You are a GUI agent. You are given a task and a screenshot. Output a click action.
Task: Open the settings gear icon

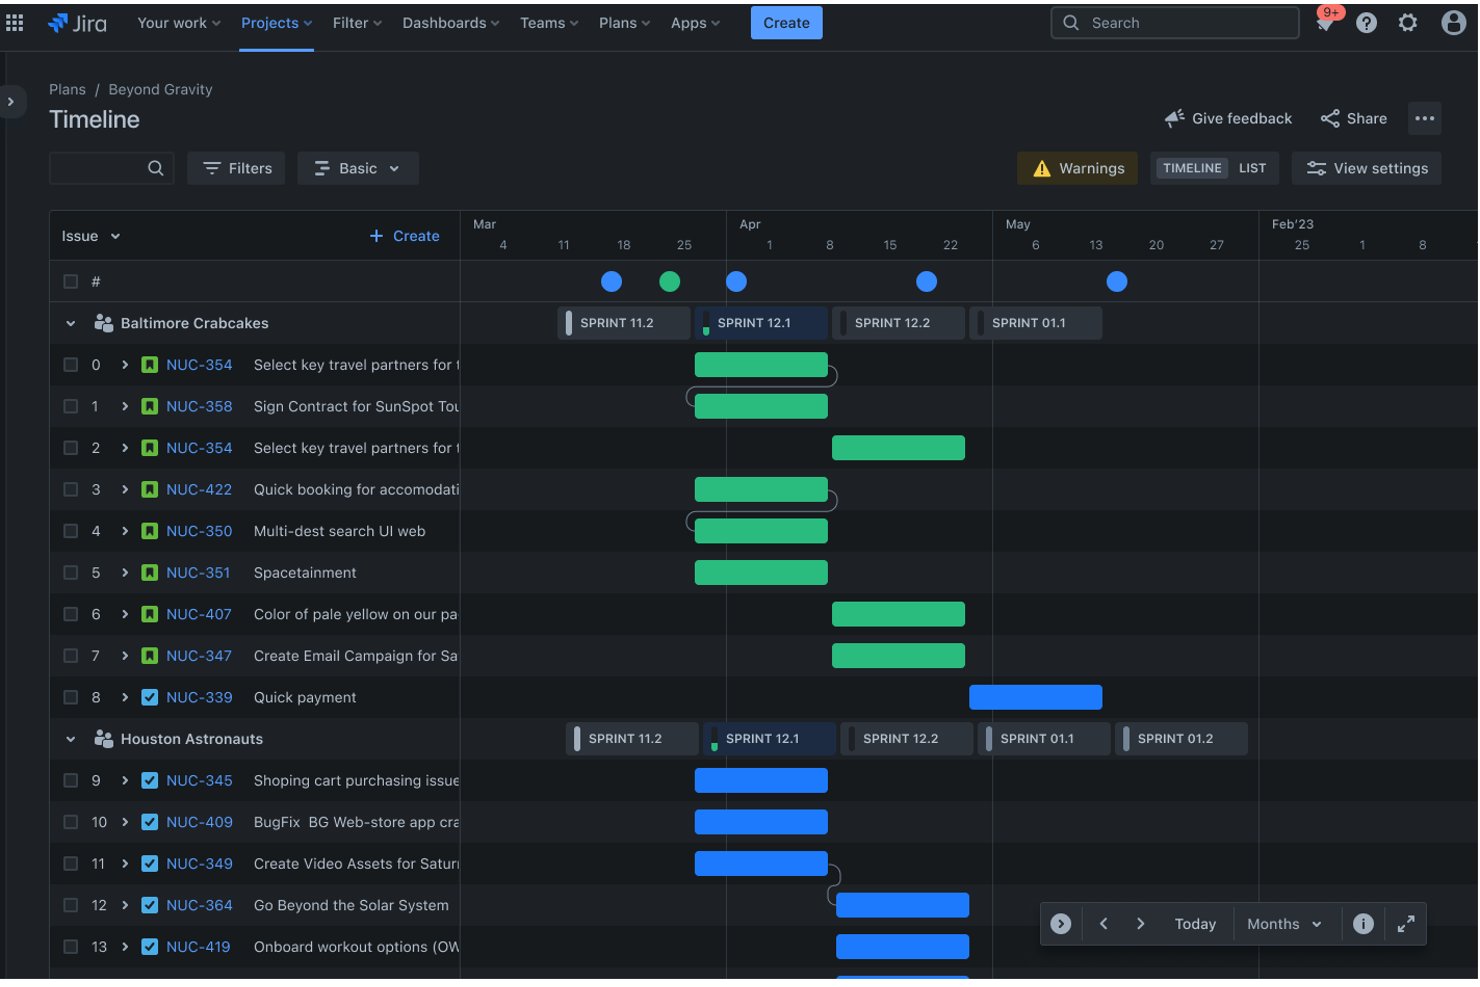1408,22
